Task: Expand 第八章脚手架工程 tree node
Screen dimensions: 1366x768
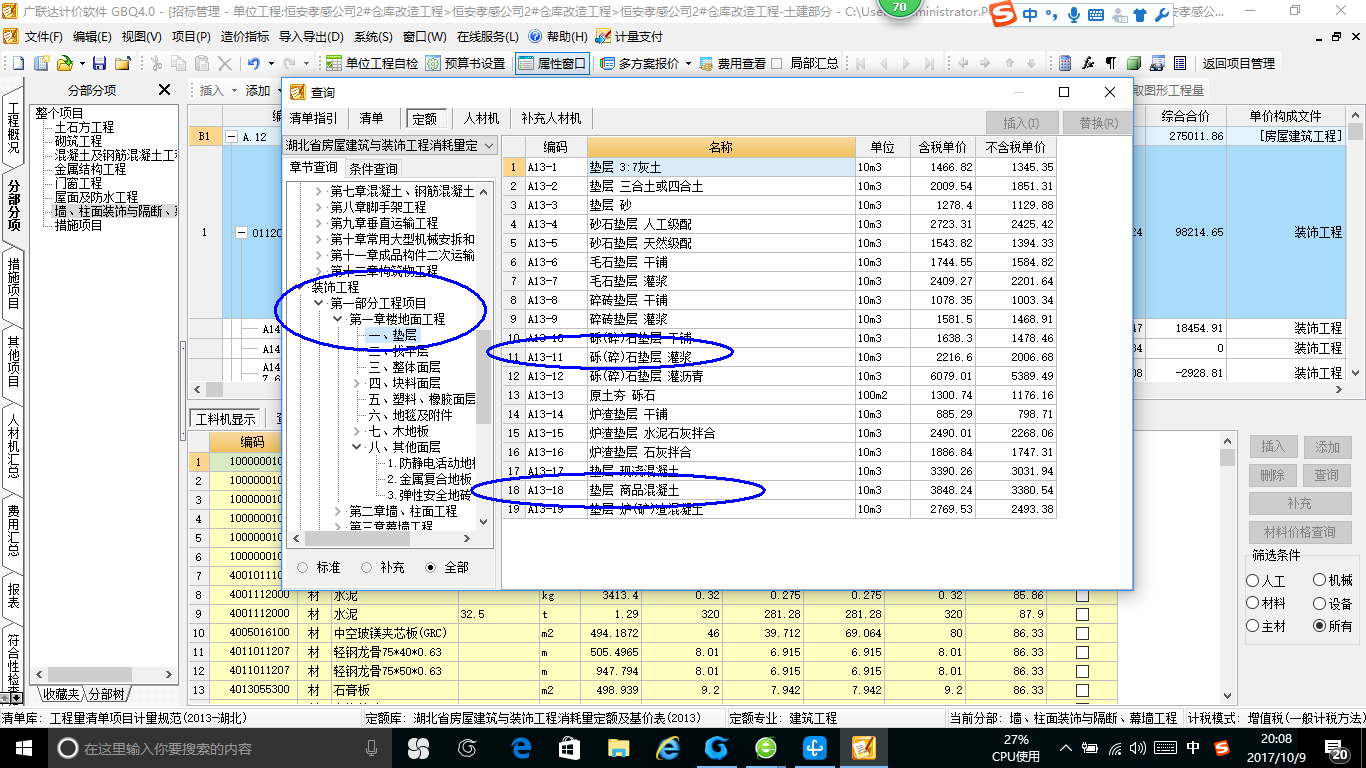Action: [319, 207]
